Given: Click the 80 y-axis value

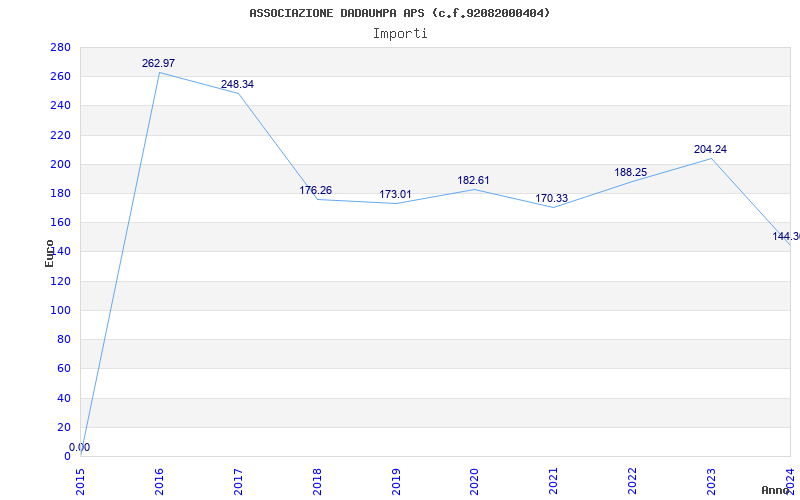Looking at the screenshot, I should [64, 339].
